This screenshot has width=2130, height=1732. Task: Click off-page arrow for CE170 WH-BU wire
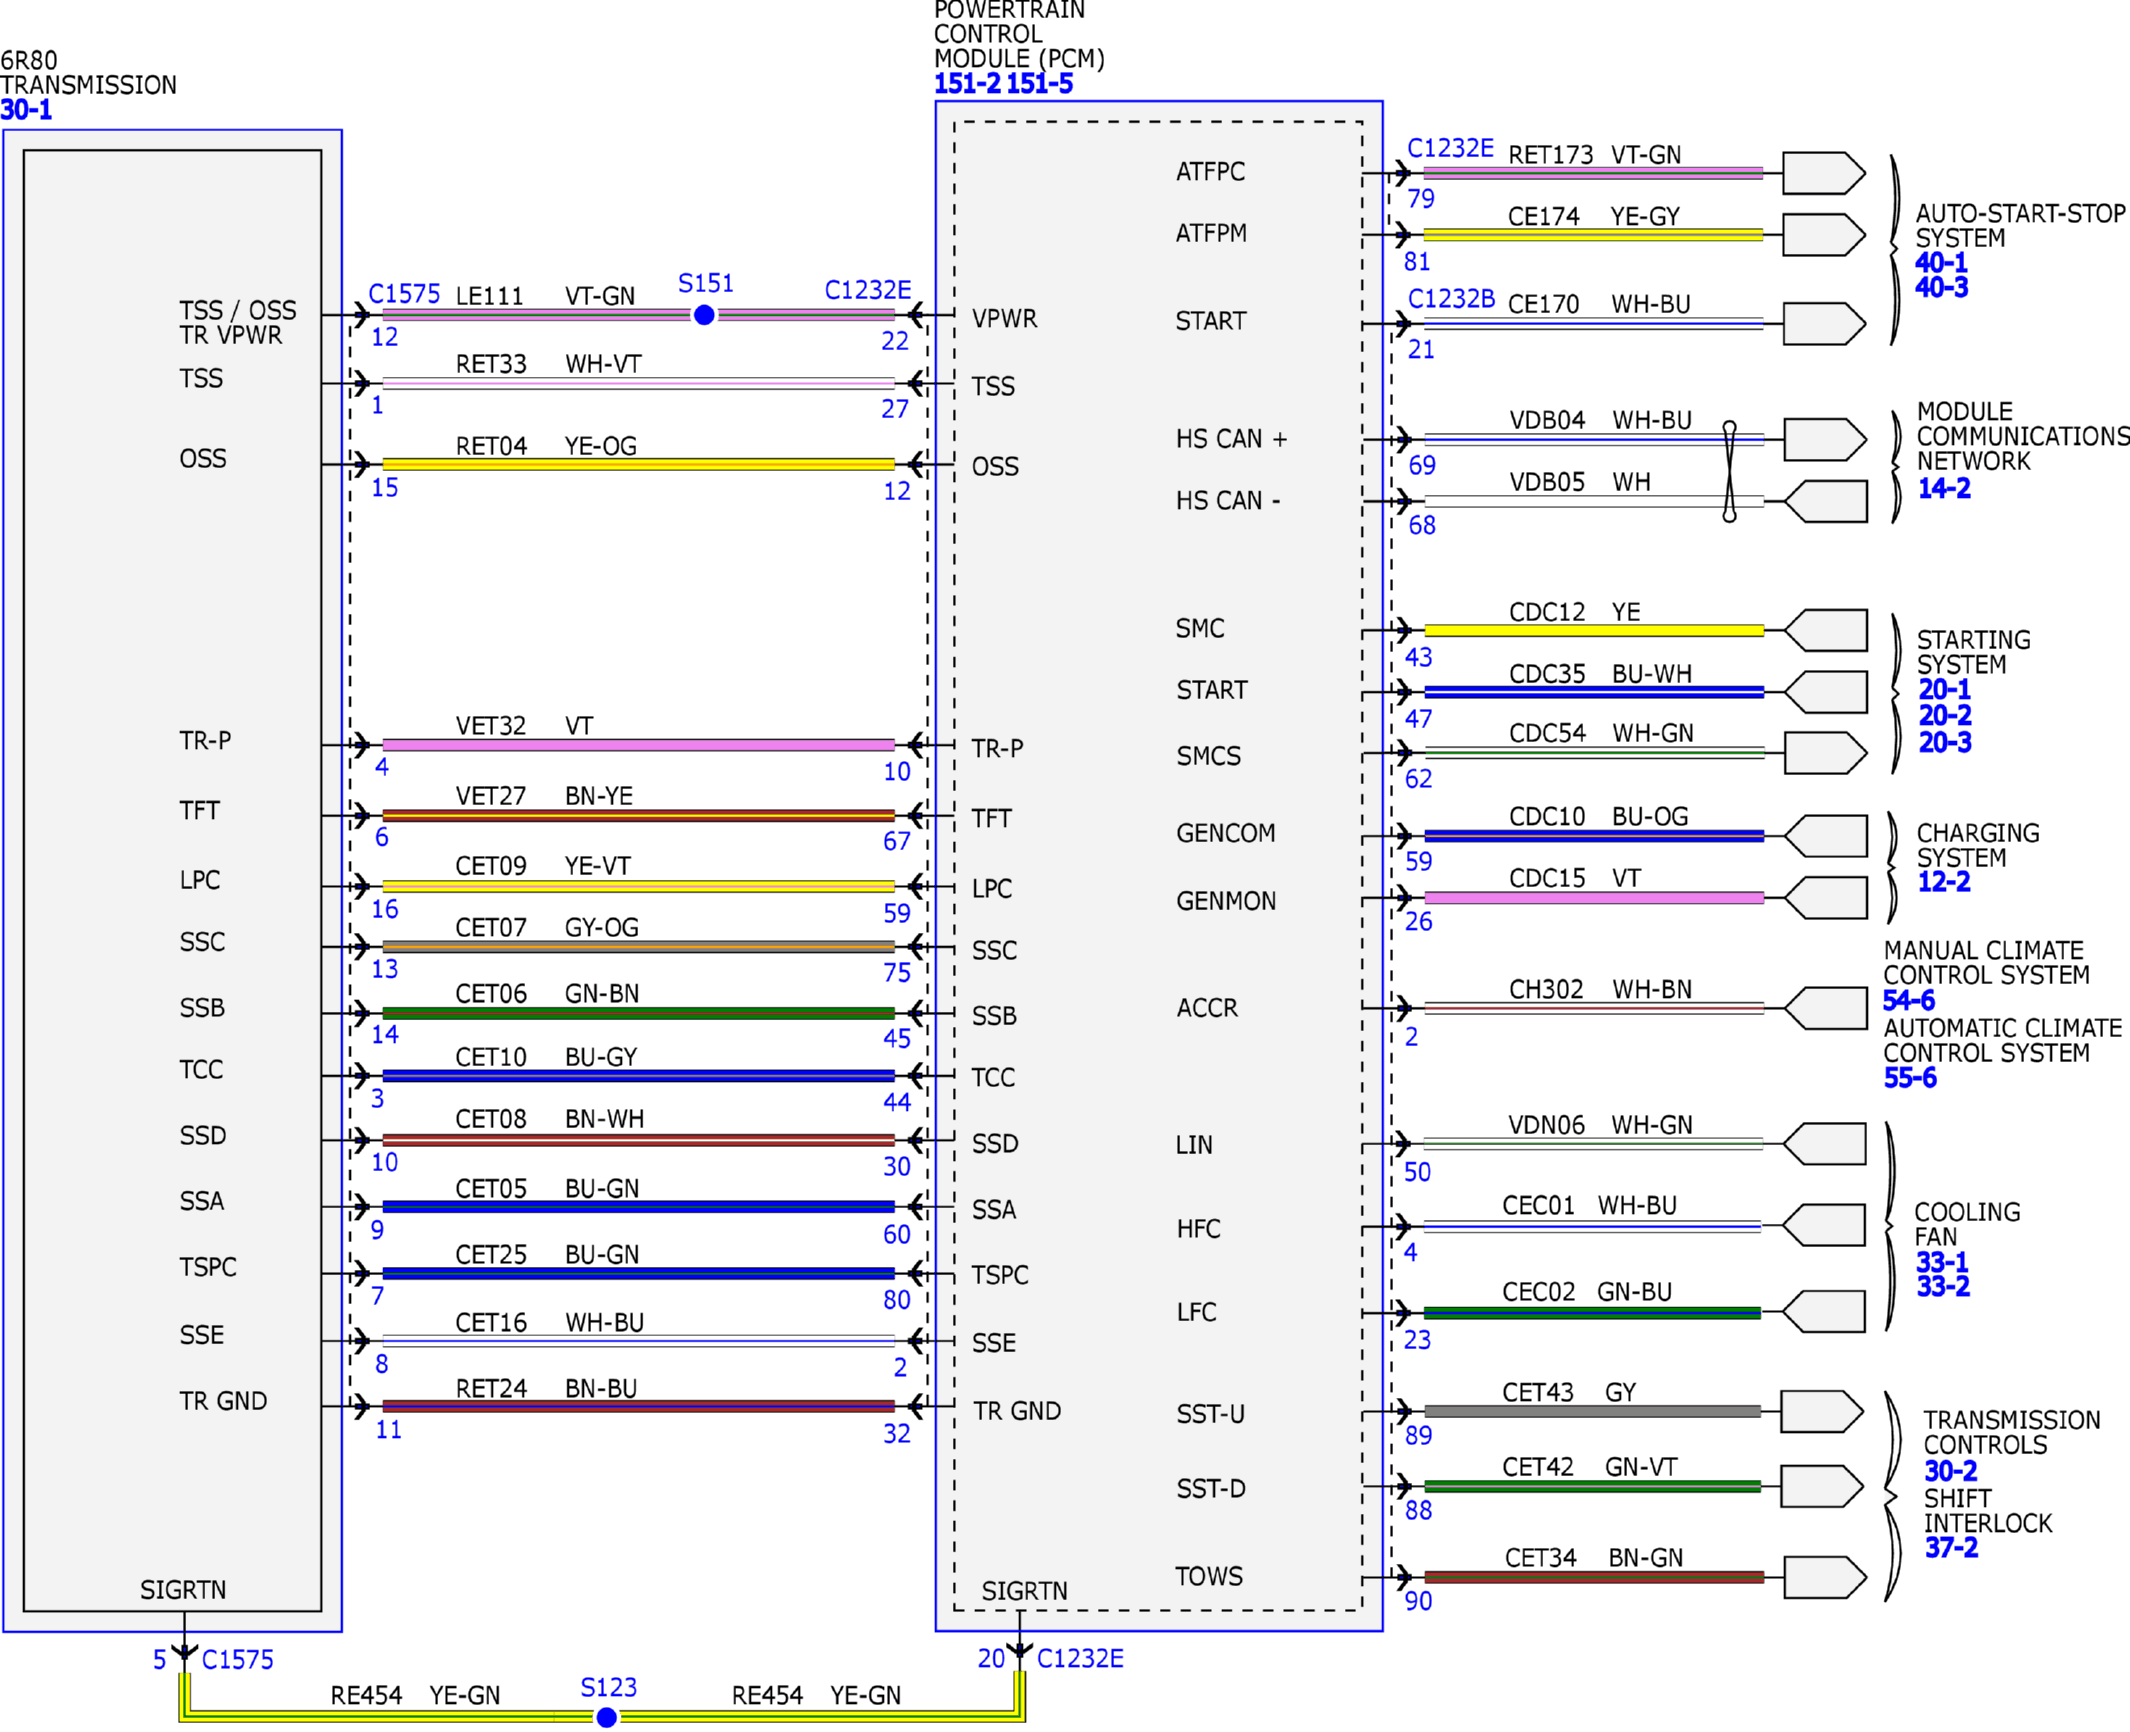tap(1824, 324)
